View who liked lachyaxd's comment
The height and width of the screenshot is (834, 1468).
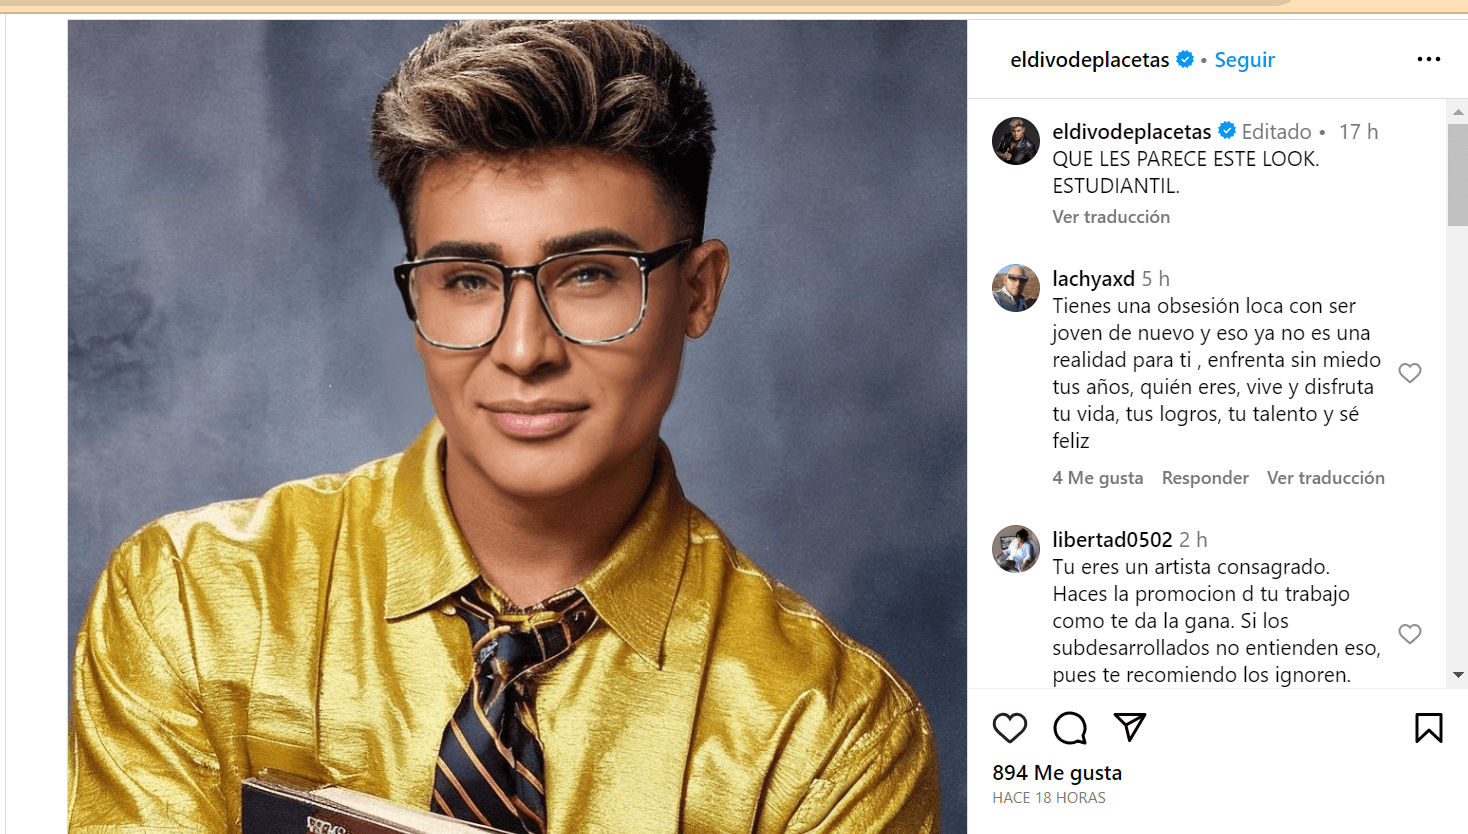(1097, 478)
